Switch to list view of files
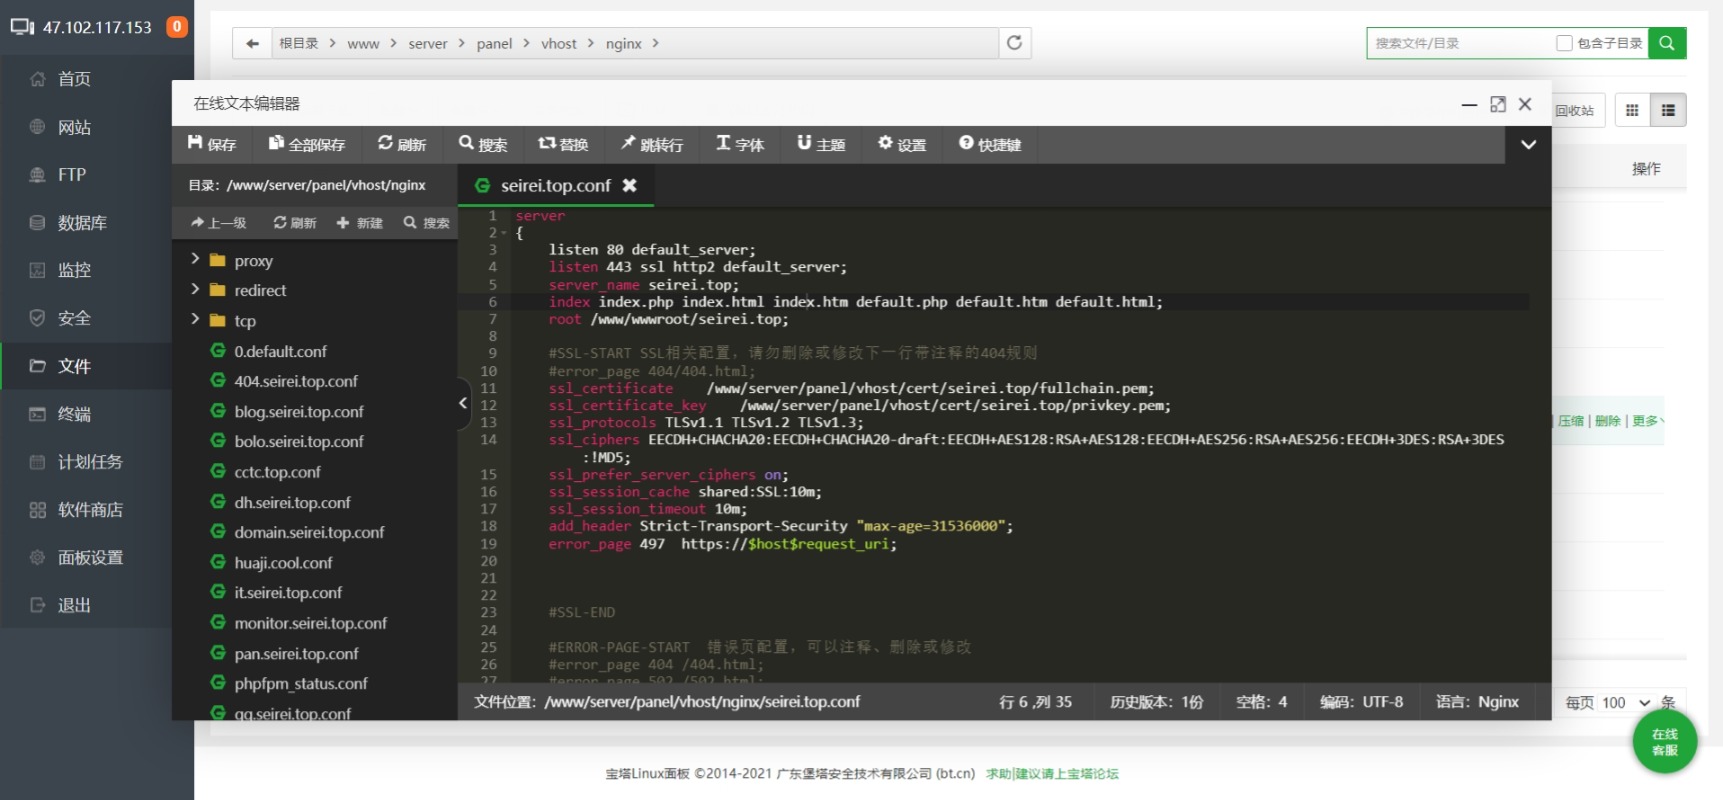This screenshot has width=1723, height=800. pos(1668,110)
